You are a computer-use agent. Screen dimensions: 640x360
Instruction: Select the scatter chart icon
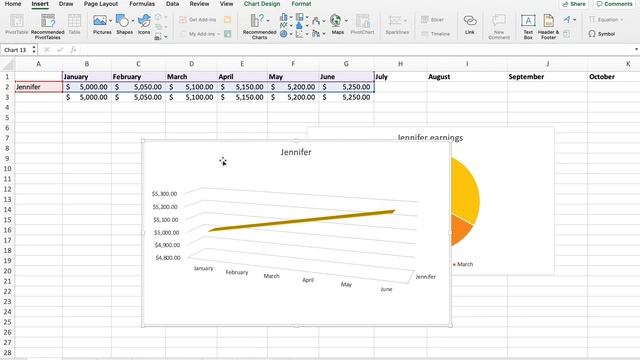coord(300,34)
